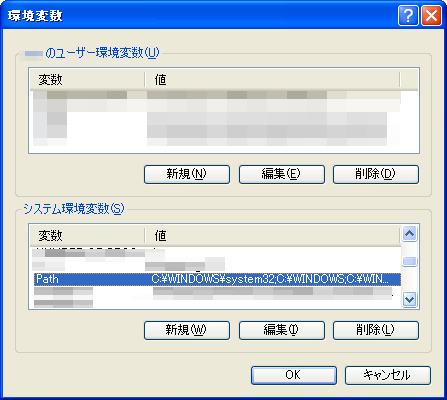
Task: Click 変数 column header in system list
Action: (87, 236)
